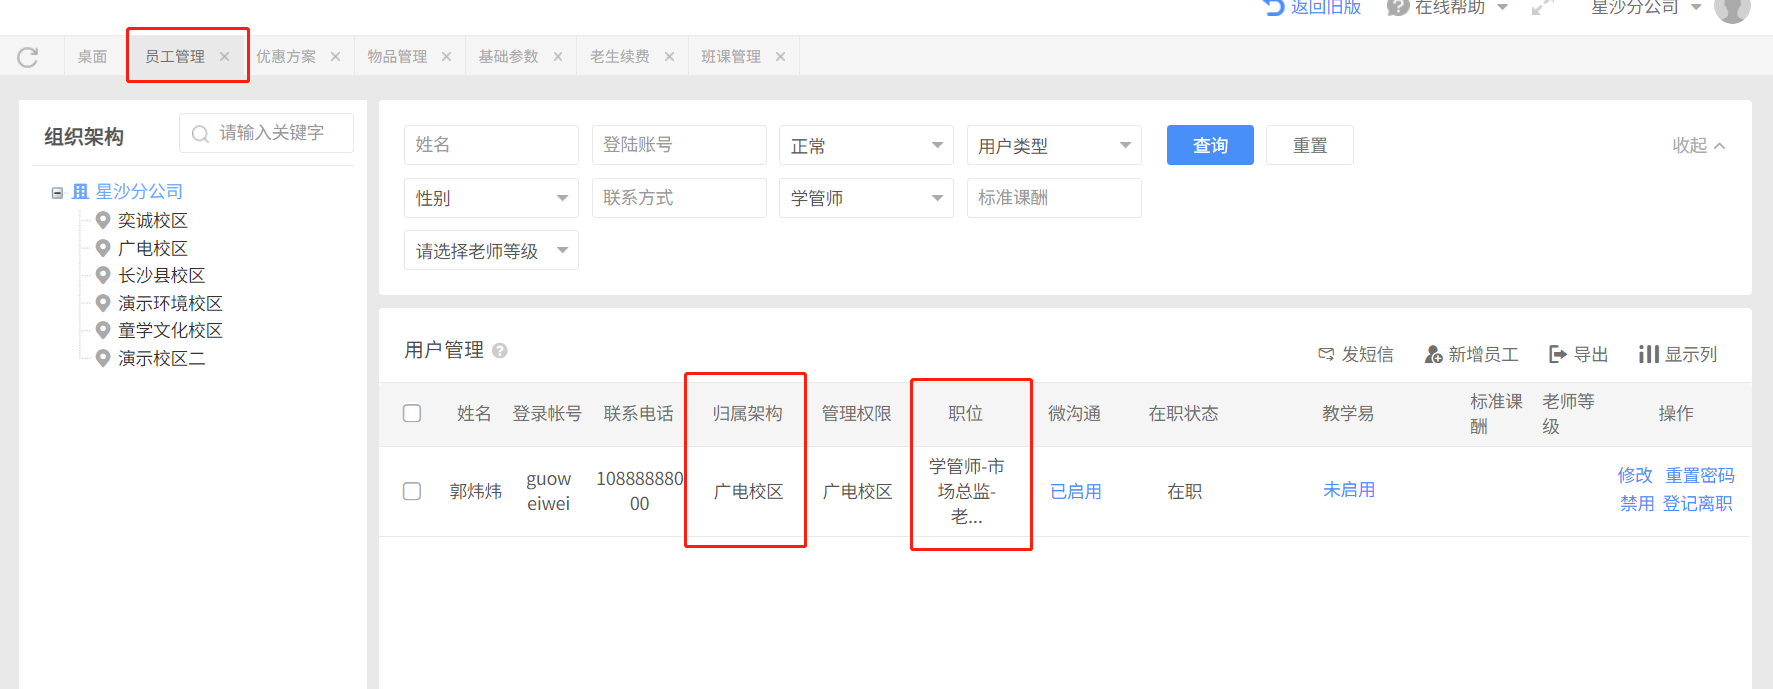Collapse filters with 收起
This screenshot has height=689, width=1773.
click(1698, 146)
